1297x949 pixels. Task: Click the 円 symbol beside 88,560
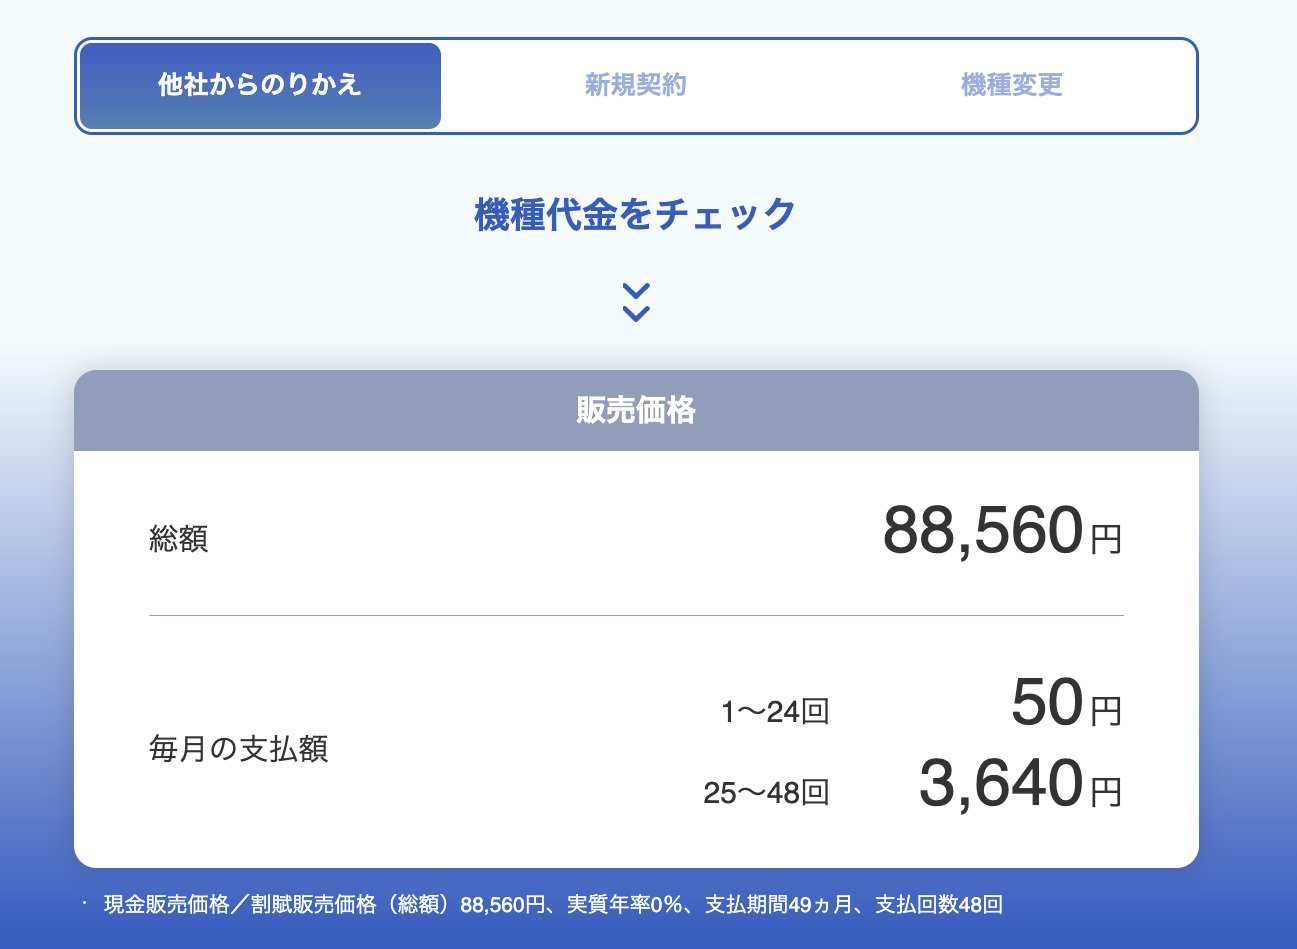tap(1106, 540)
